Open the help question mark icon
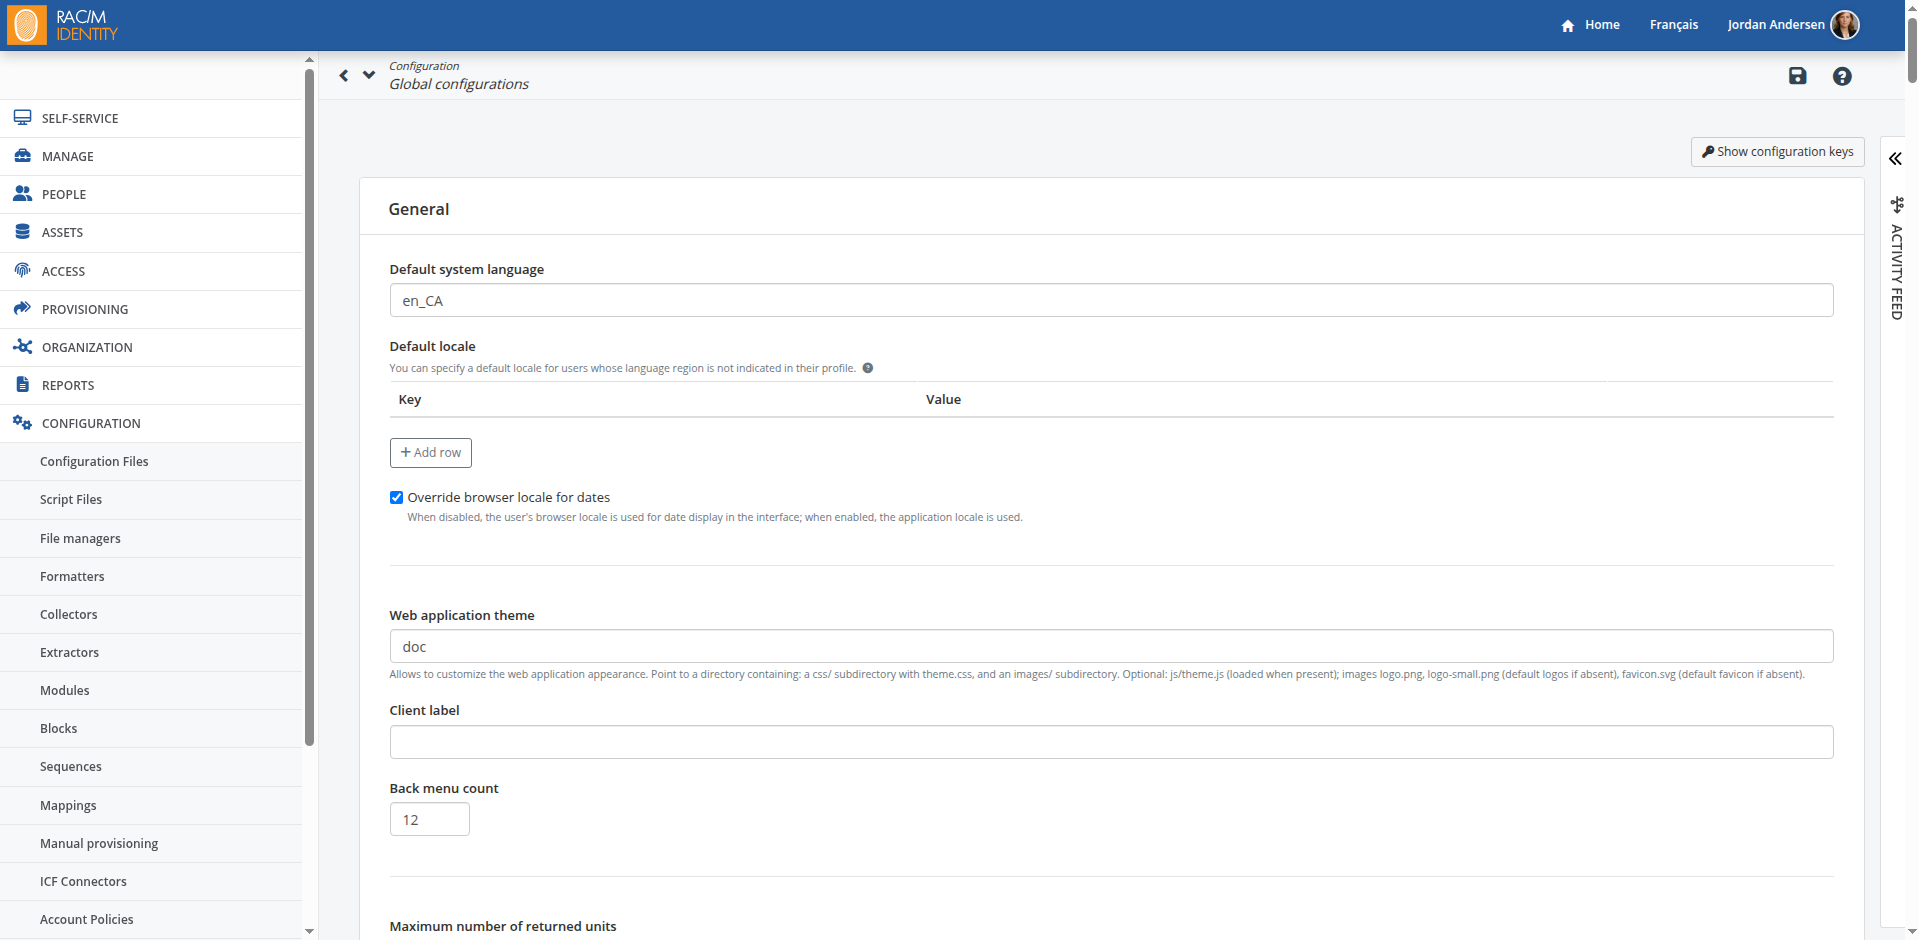This screenshot has width=1919, height=940. click(1841, 76)
